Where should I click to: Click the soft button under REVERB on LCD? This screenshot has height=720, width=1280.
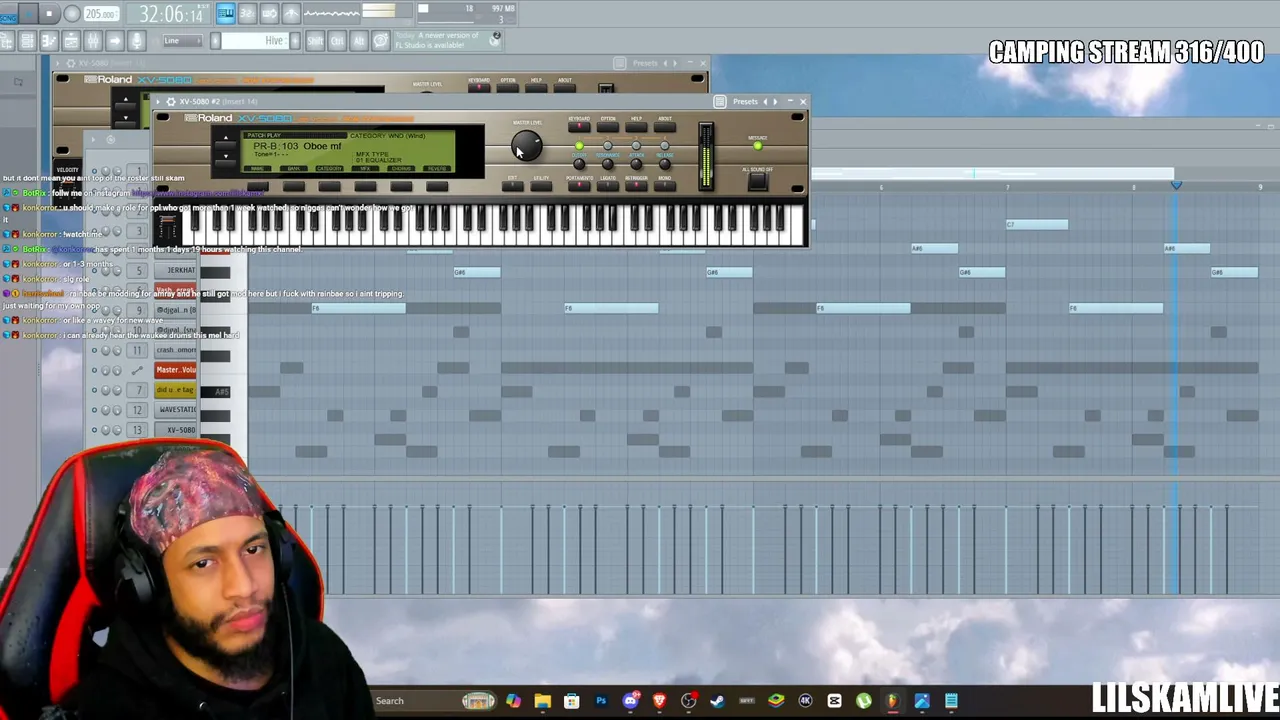[437, 186]
